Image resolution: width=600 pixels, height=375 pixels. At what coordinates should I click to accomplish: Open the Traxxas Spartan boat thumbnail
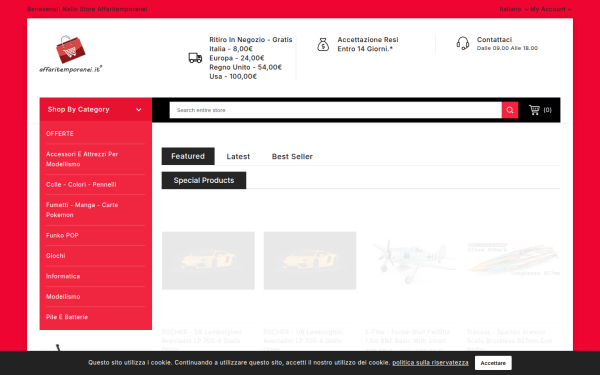(513, 259)
